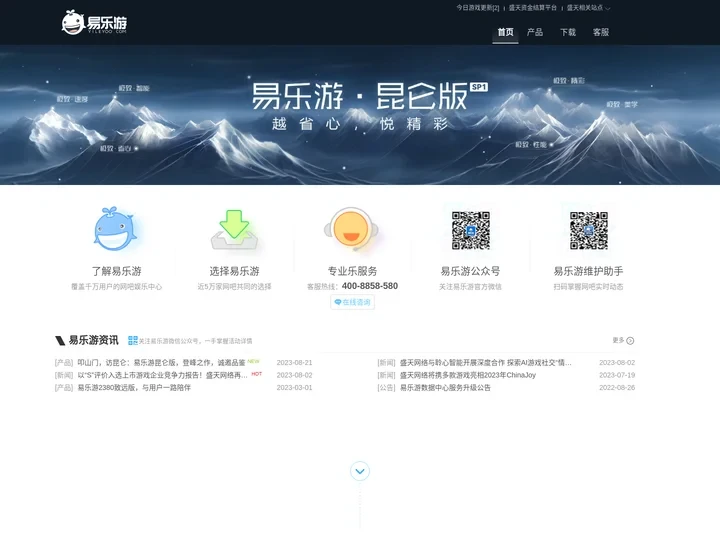Click the hotline number 400-8858-580
The image size is (720, 540).
tap(370, 286)
